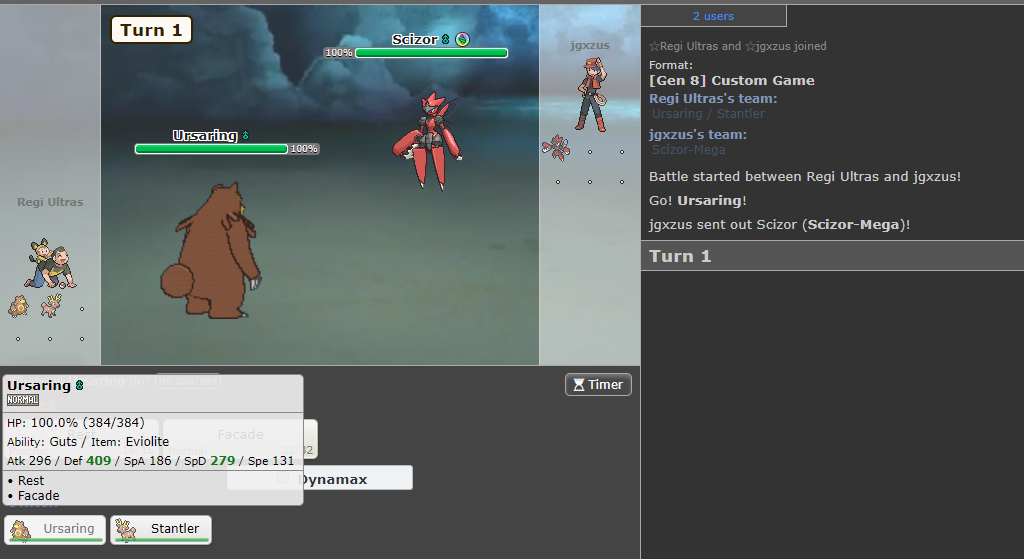This screenshot has height=559, width=1024.
Task: Select Stantler in the switch row
Action: 161,530
